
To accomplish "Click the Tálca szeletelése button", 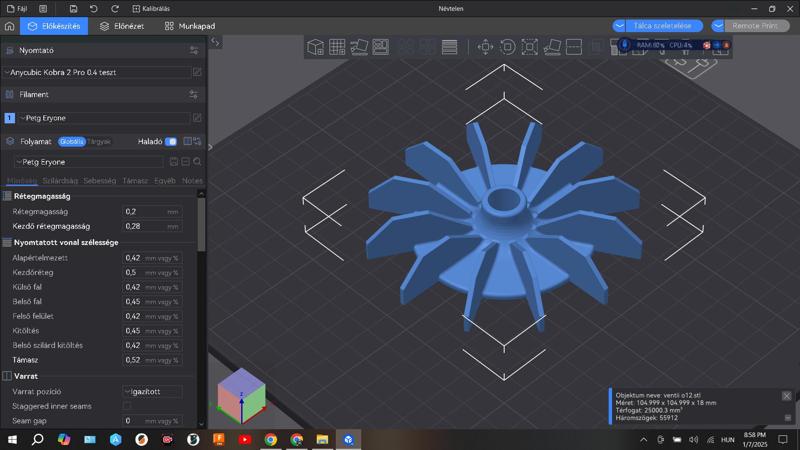I will [x=663, y=26].
